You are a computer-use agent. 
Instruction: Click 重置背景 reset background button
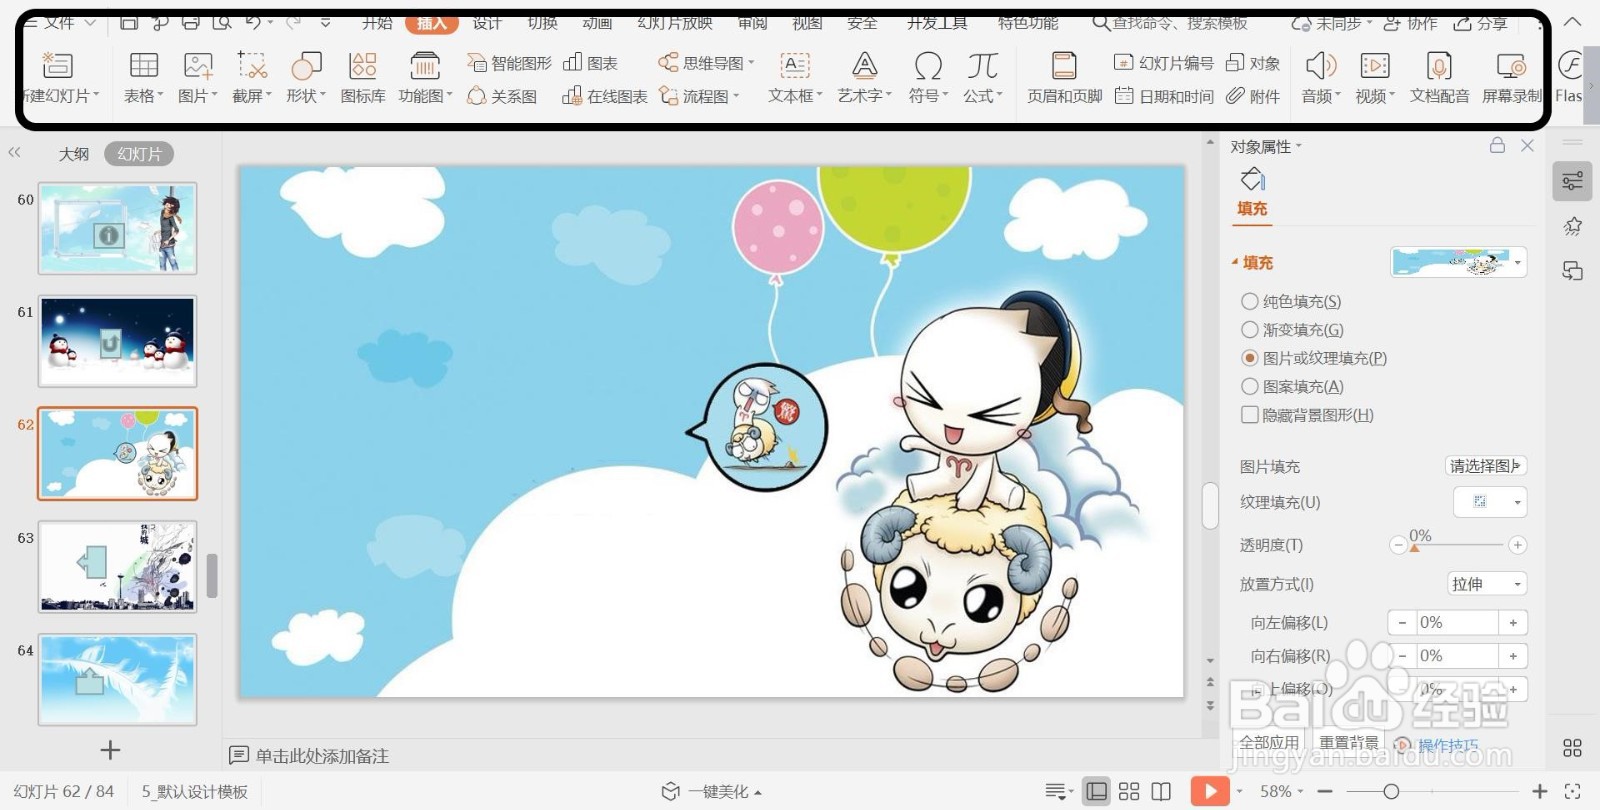(x=1348, y=742)
